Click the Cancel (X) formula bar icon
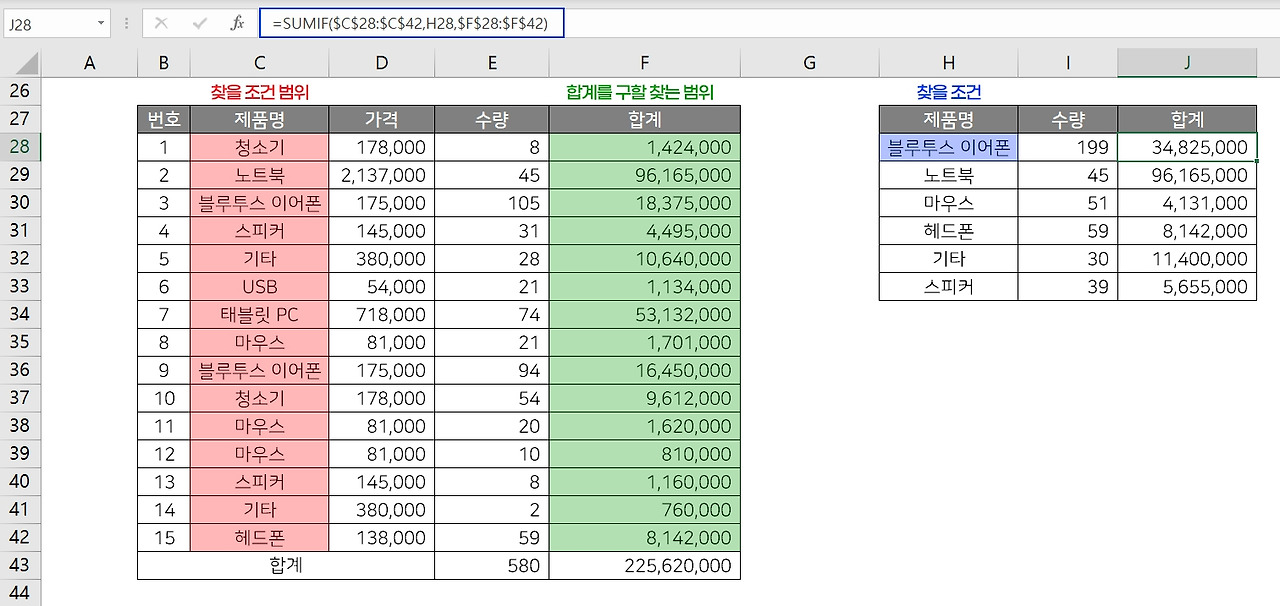The image size is (1280, 606). click(162, 23)
